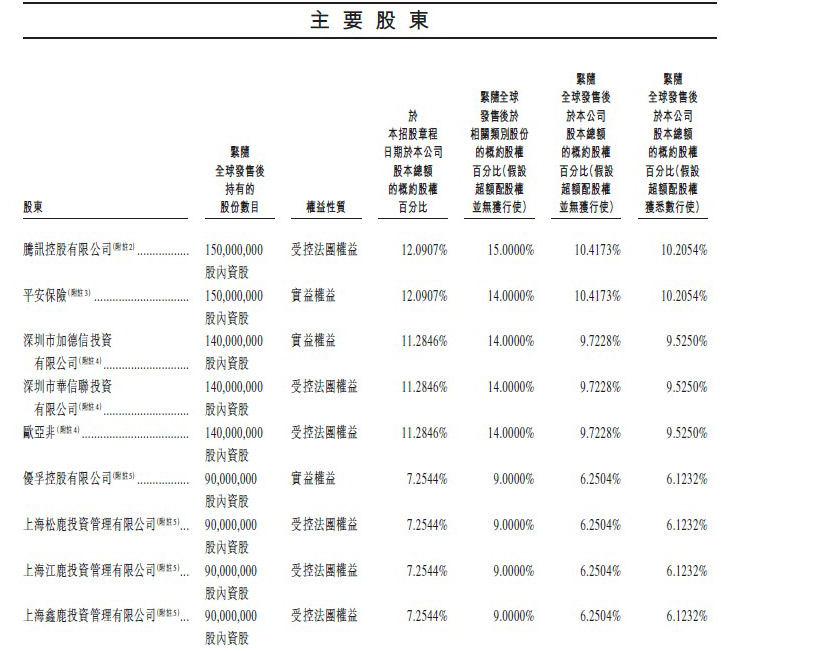This screenshot has height=651, width=823.
Task: Select the 權益性質 column header
Action: 326,207
